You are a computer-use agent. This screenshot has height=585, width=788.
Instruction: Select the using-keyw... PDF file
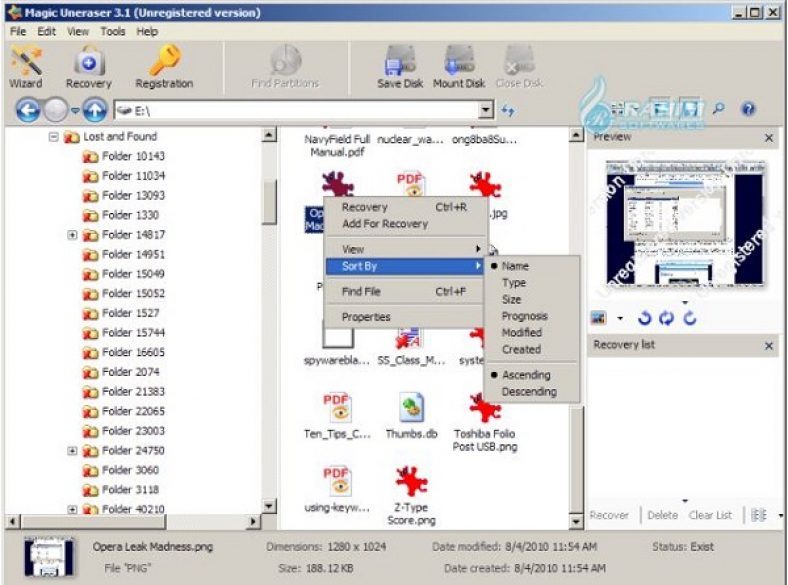click(x=337, y=490)
